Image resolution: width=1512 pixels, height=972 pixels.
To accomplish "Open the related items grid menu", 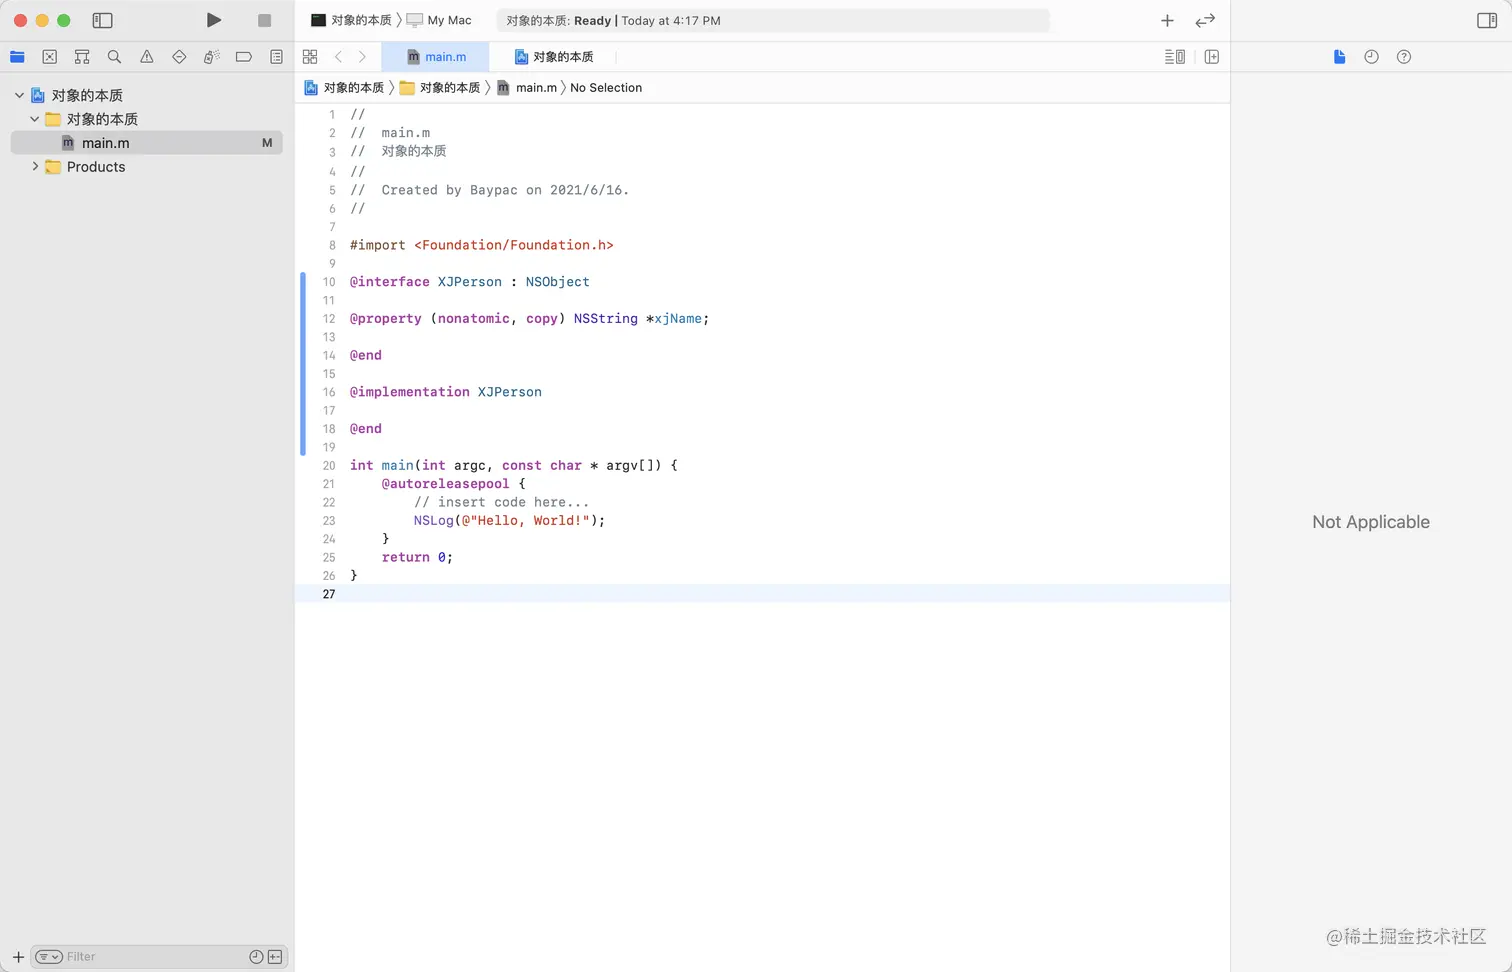I will tap(310, 57).
